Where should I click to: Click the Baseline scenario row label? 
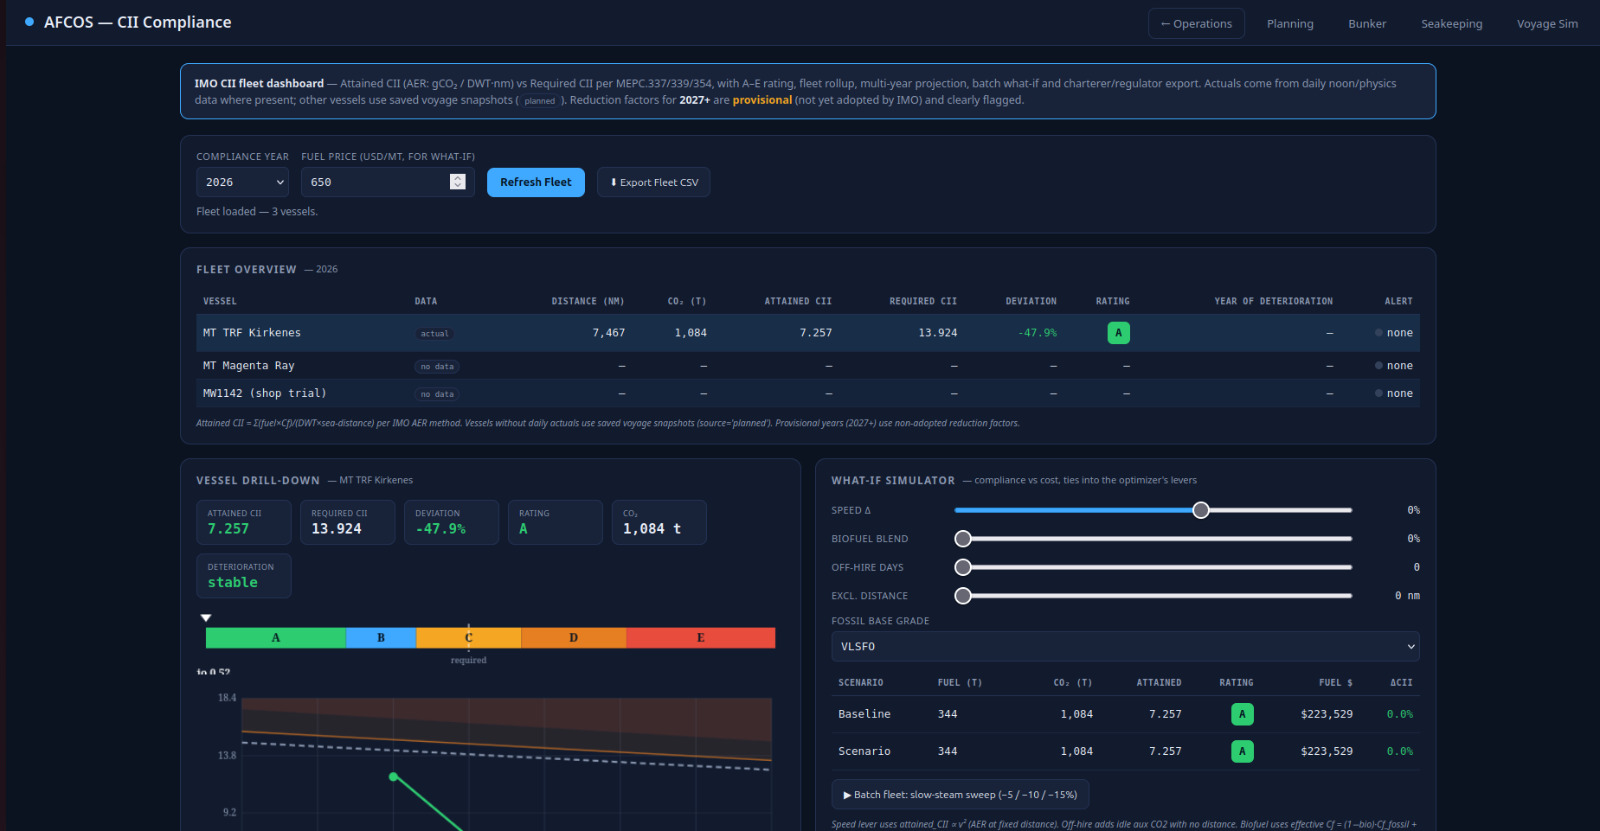[x=864, y=714]
